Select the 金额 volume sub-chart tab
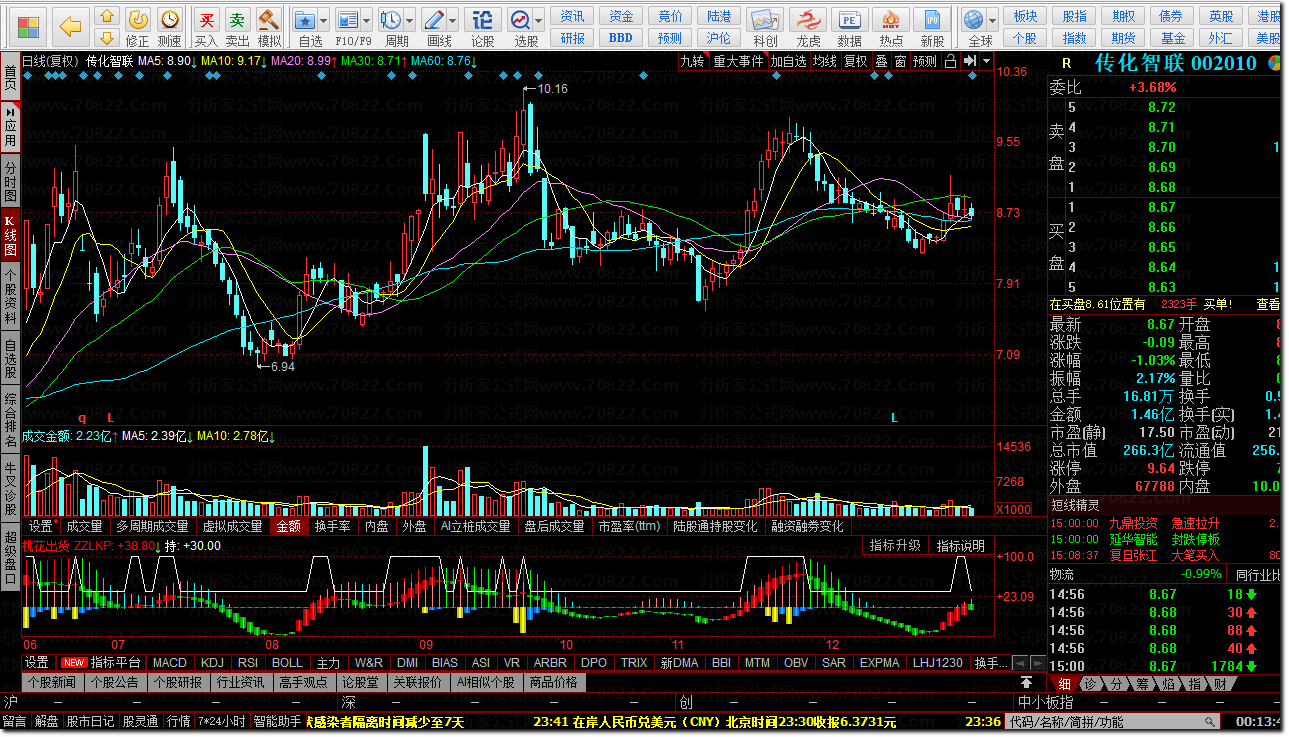The image size is (1289, 737). 288,526
